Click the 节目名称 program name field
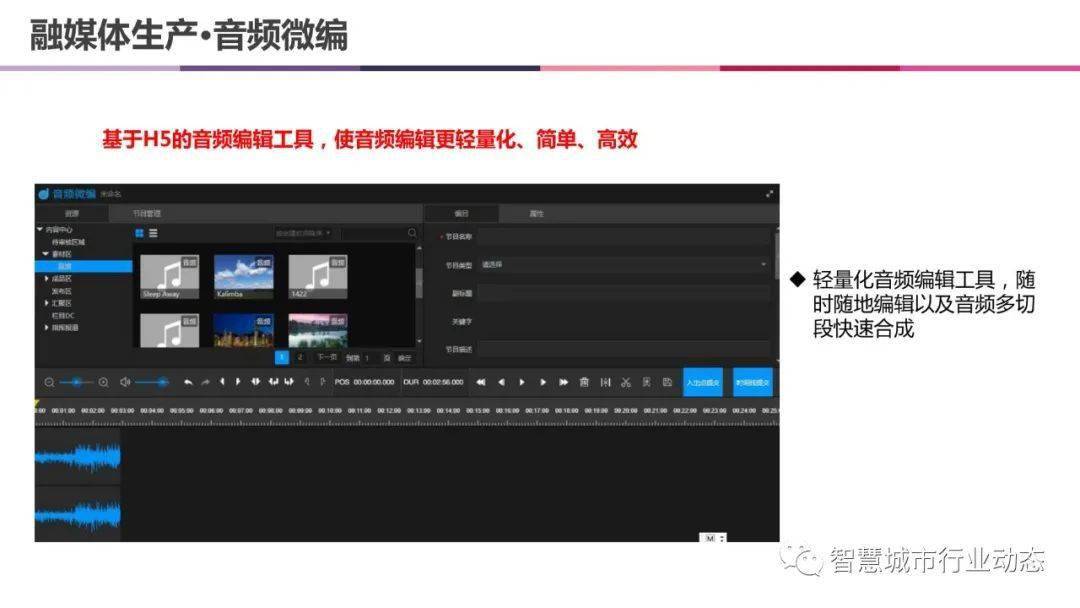This screenshot has width=1080, height=608. 623,236
